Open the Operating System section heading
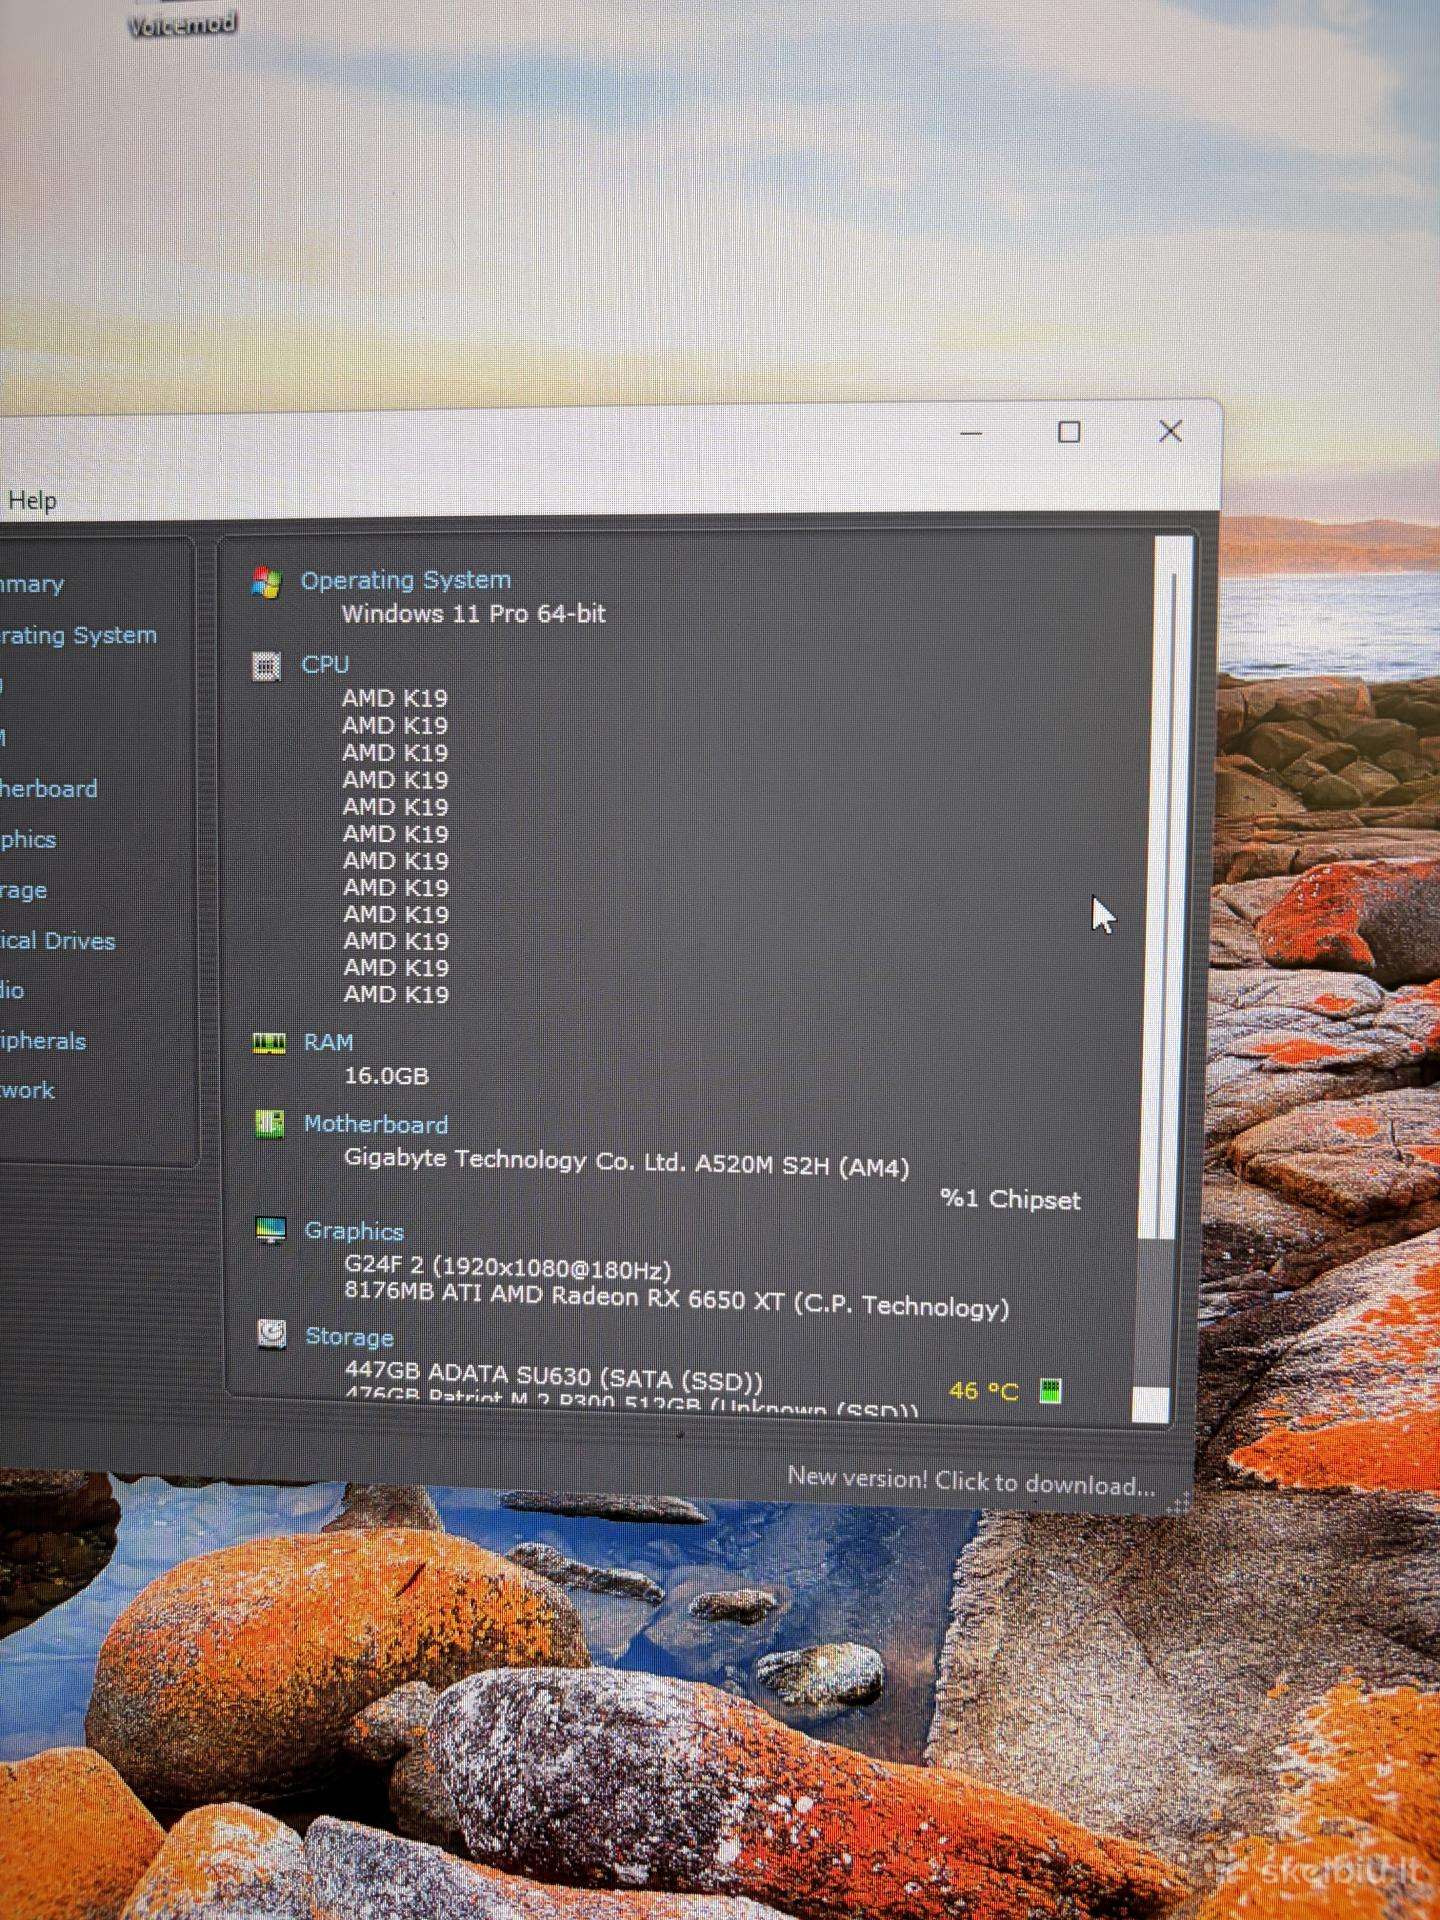 (x=406, y=580)
